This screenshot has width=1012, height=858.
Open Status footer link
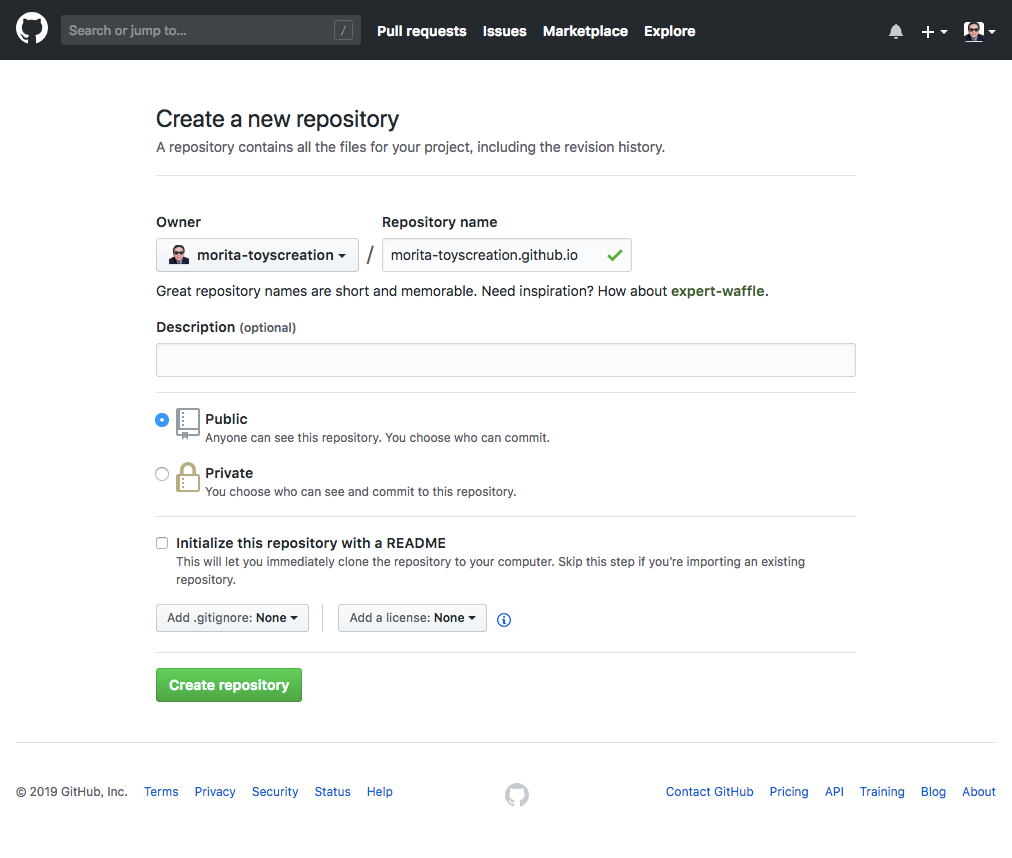pyautogui.click(x=332, y=792)
